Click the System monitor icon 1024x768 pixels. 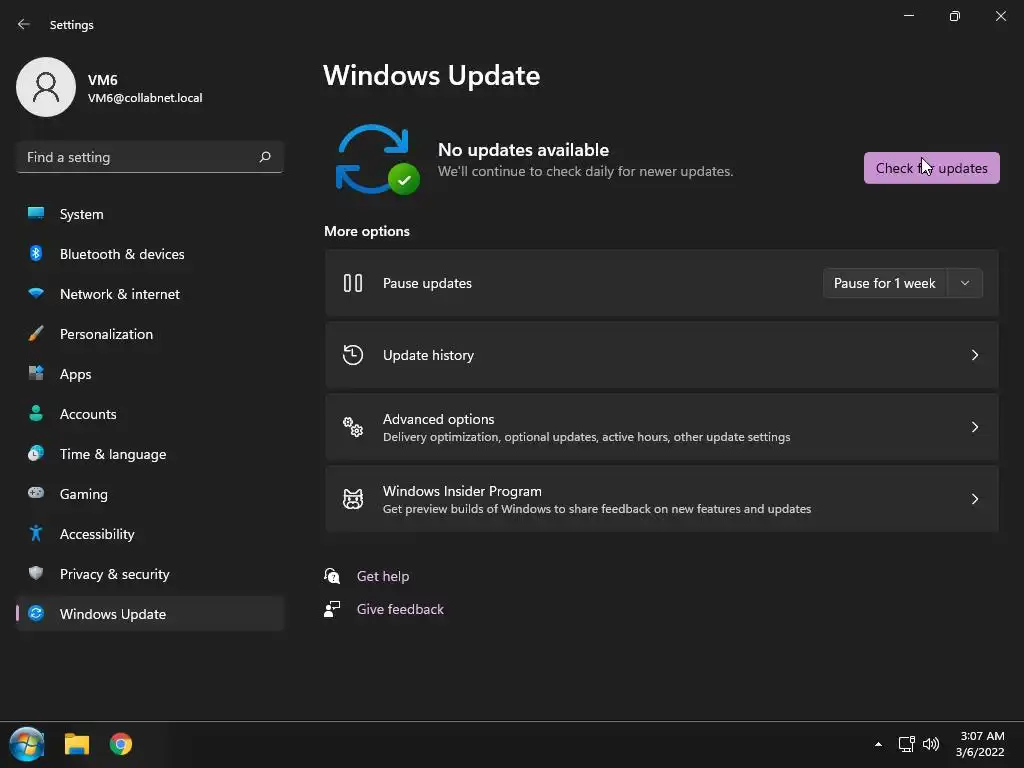pyautogui.click(x=36, y=214)
